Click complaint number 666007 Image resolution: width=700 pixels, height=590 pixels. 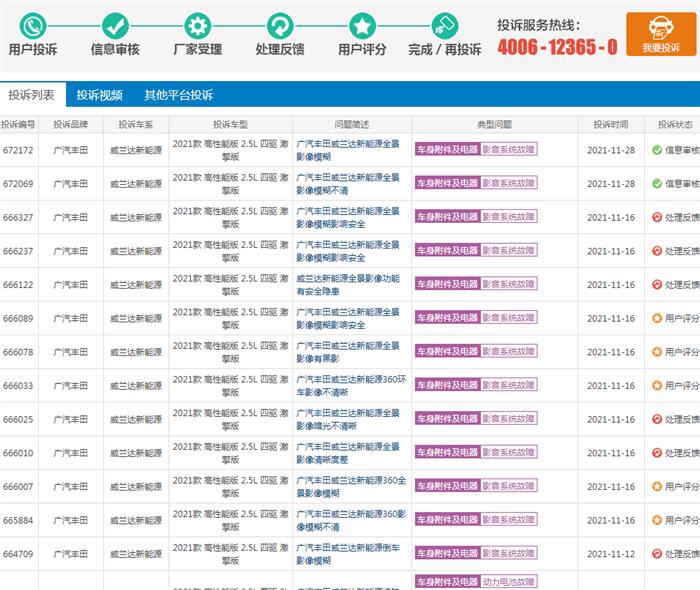pyautogui.click(x=18, y=486)
